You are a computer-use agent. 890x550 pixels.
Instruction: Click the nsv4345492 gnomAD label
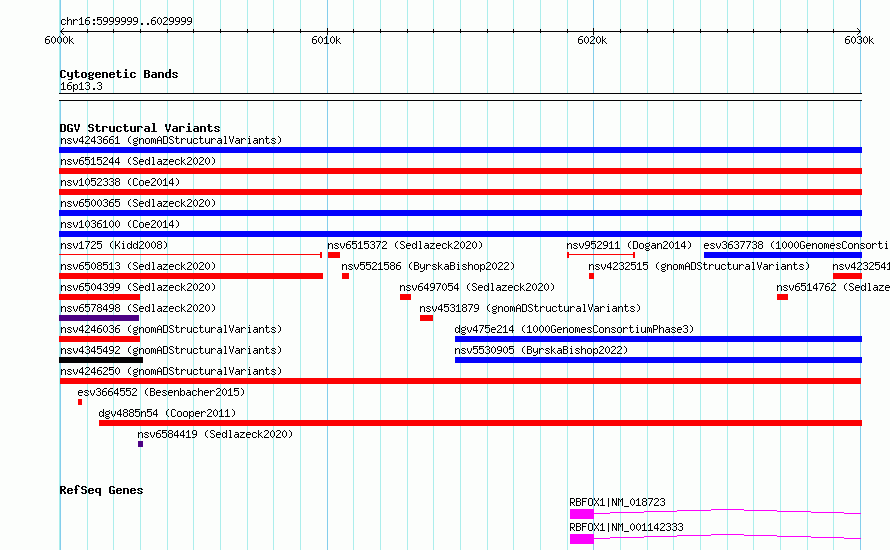coord(171,350)
